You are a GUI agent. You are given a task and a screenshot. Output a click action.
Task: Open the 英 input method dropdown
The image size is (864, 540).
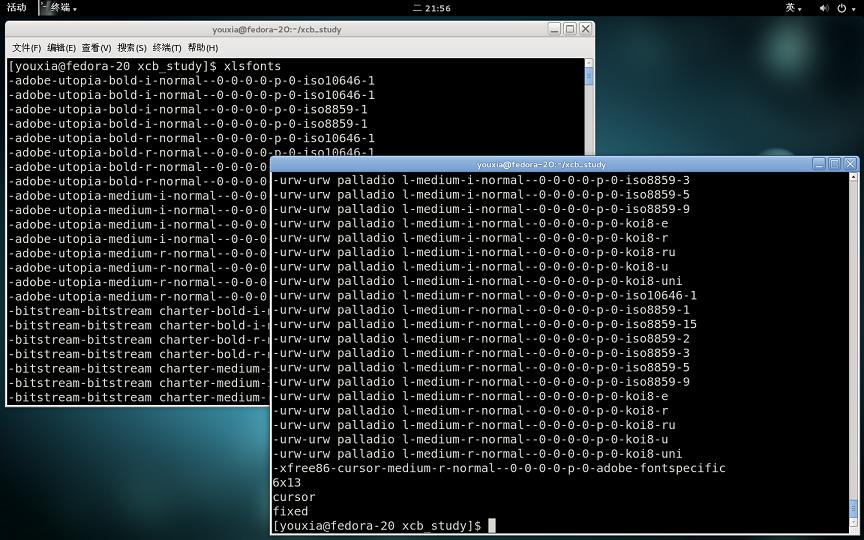(793, 8)
